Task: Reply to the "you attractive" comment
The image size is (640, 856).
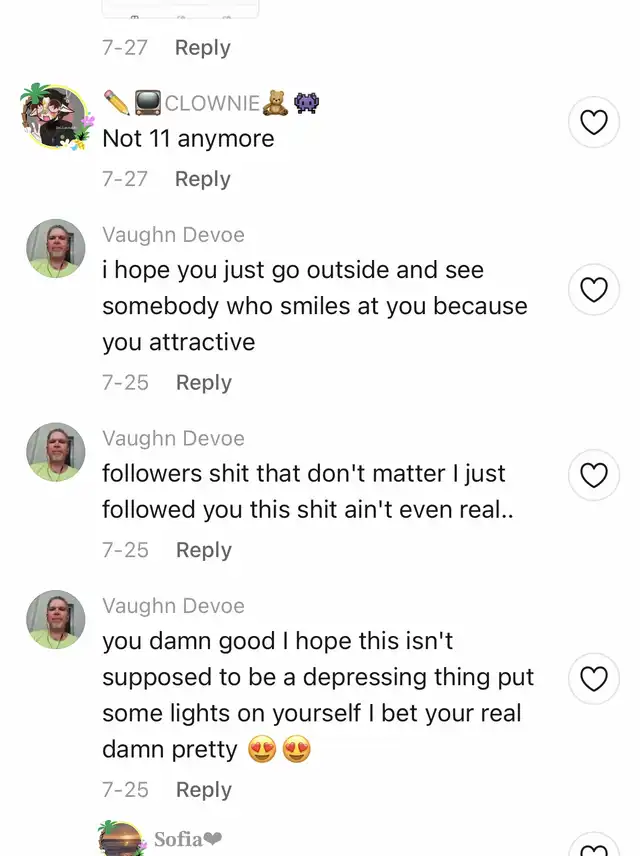Action: (204, 383)
